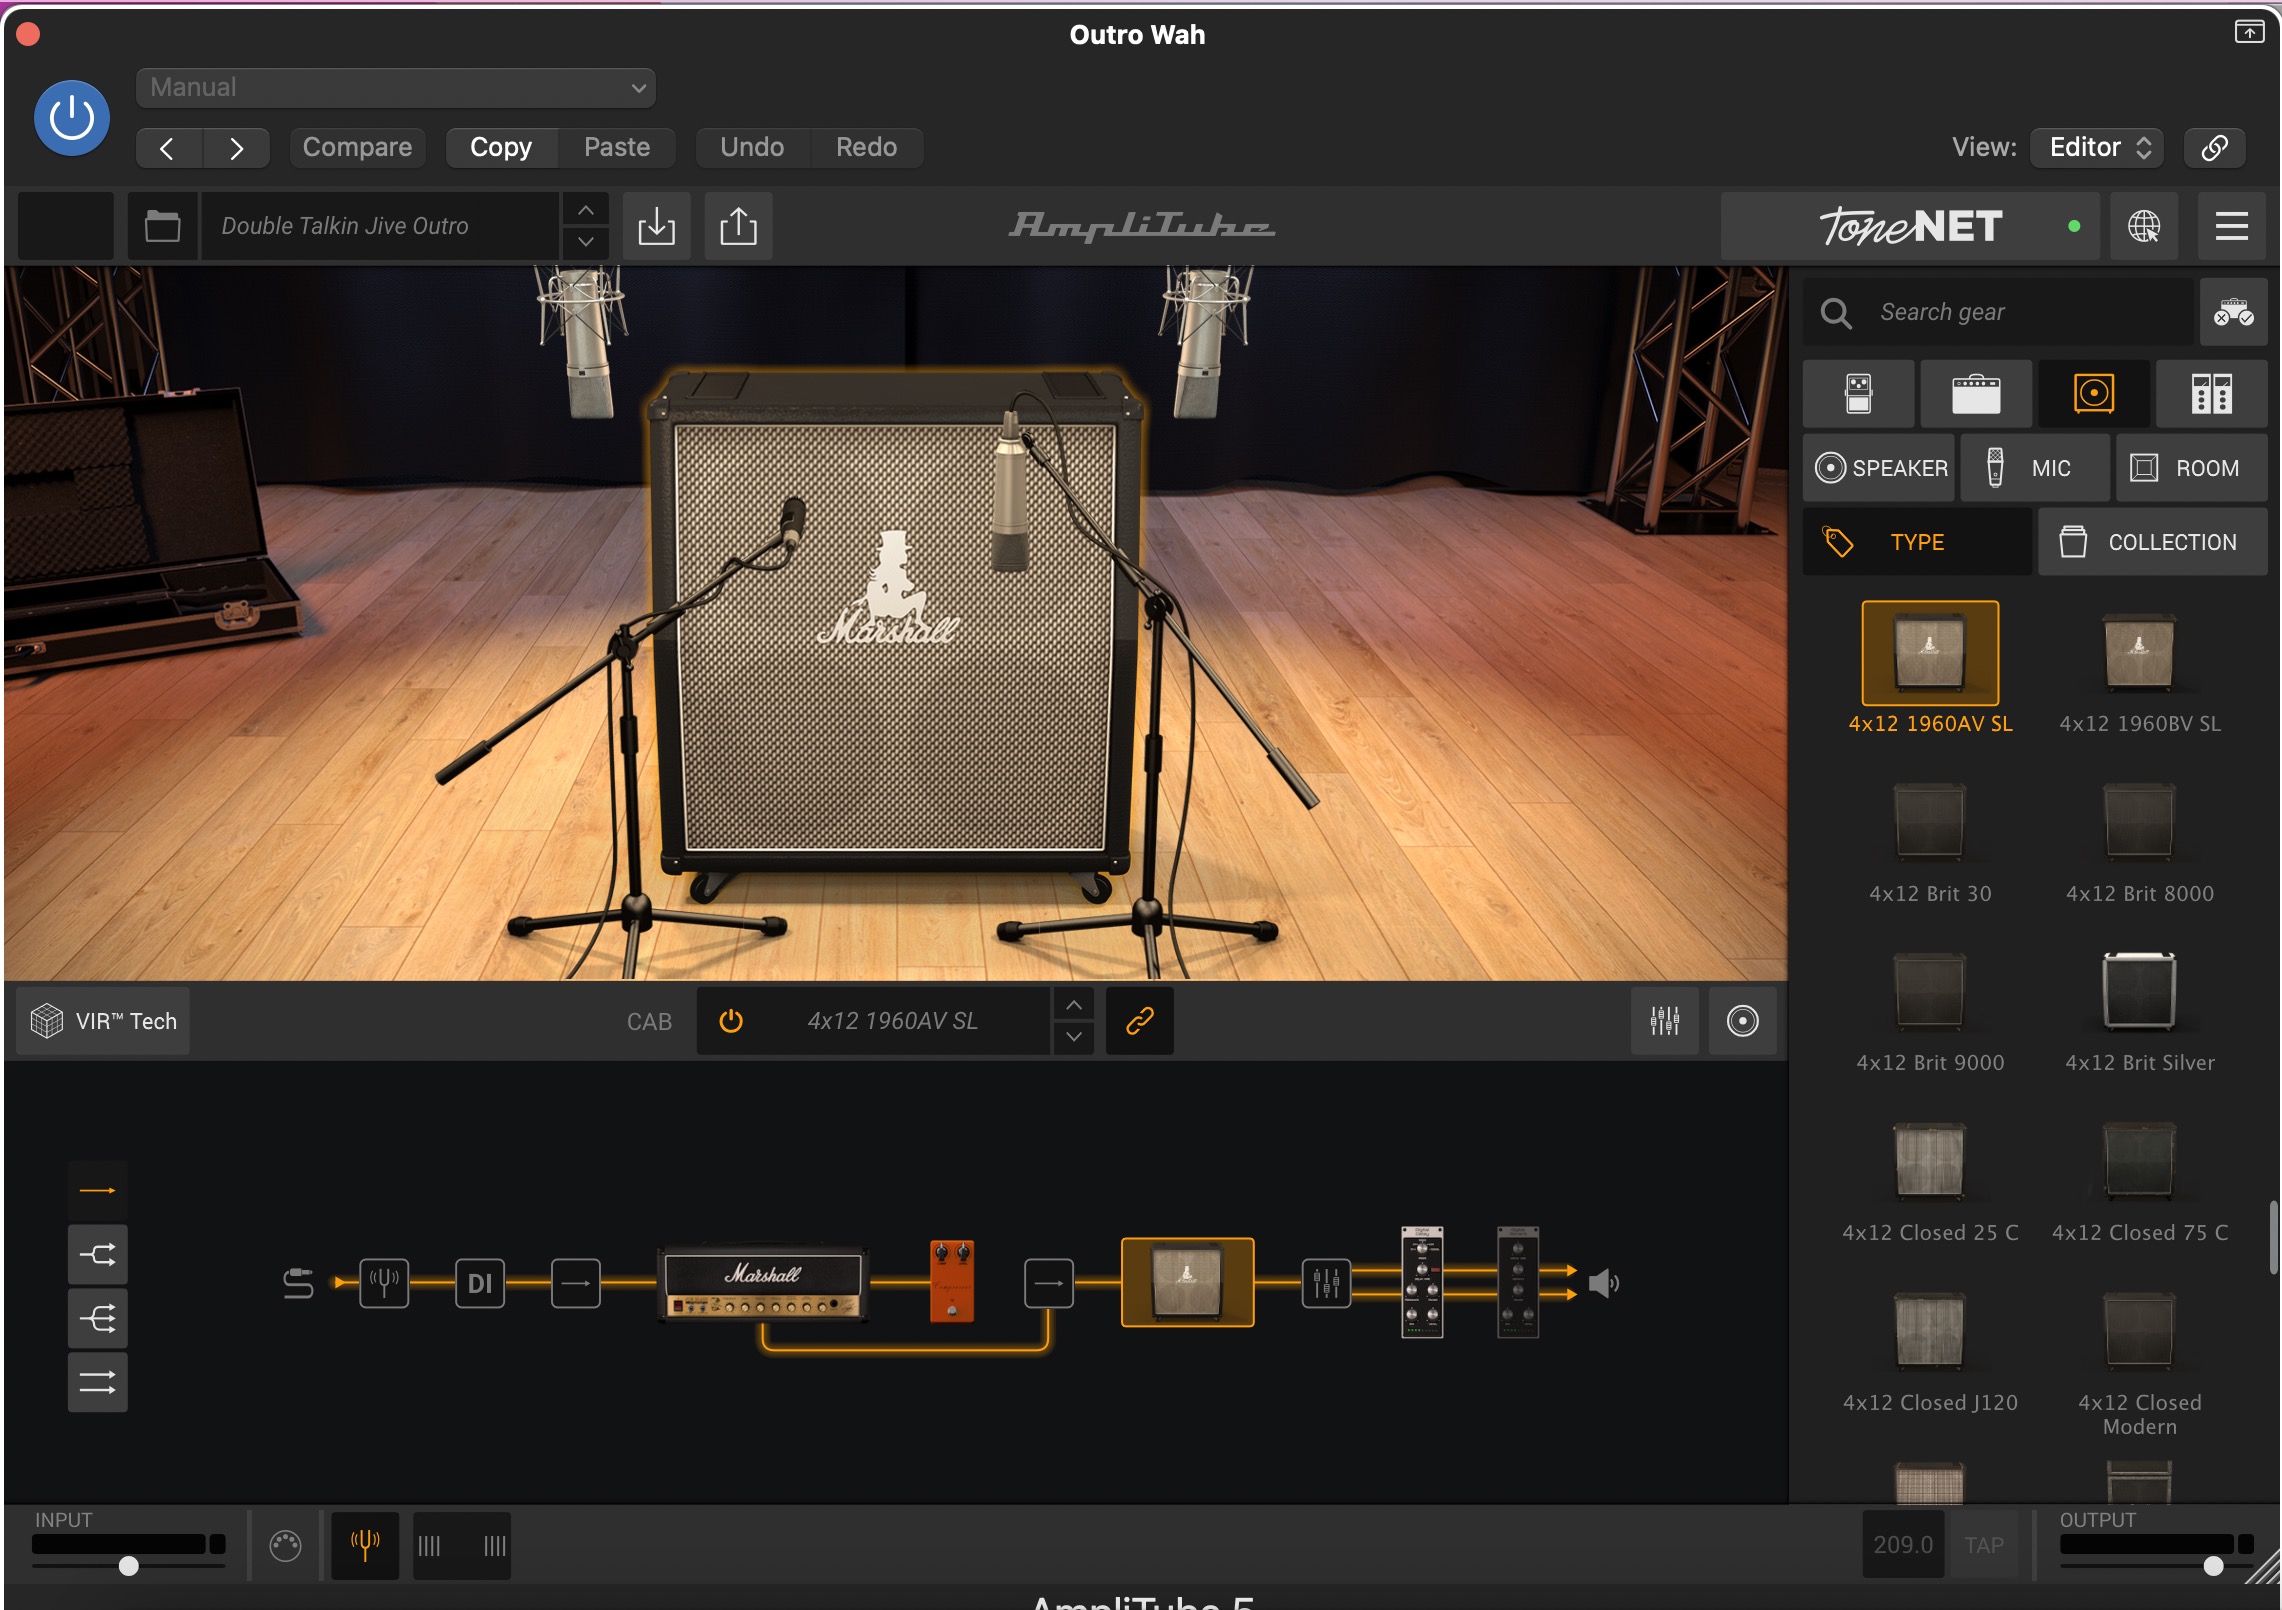Open the Manual preset dropdown
Screen dimensions: 2282x1610
coord(396,88)
